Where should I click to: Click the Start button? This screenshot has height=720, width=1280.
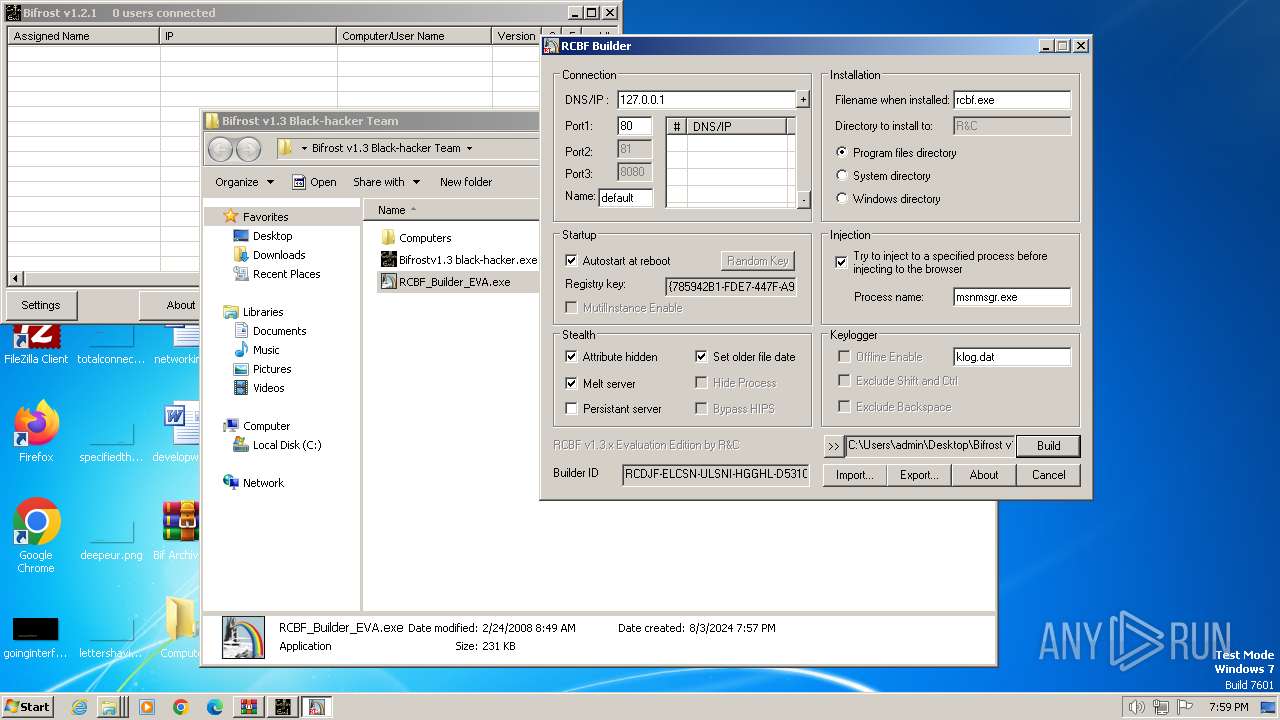pos(28,707)
